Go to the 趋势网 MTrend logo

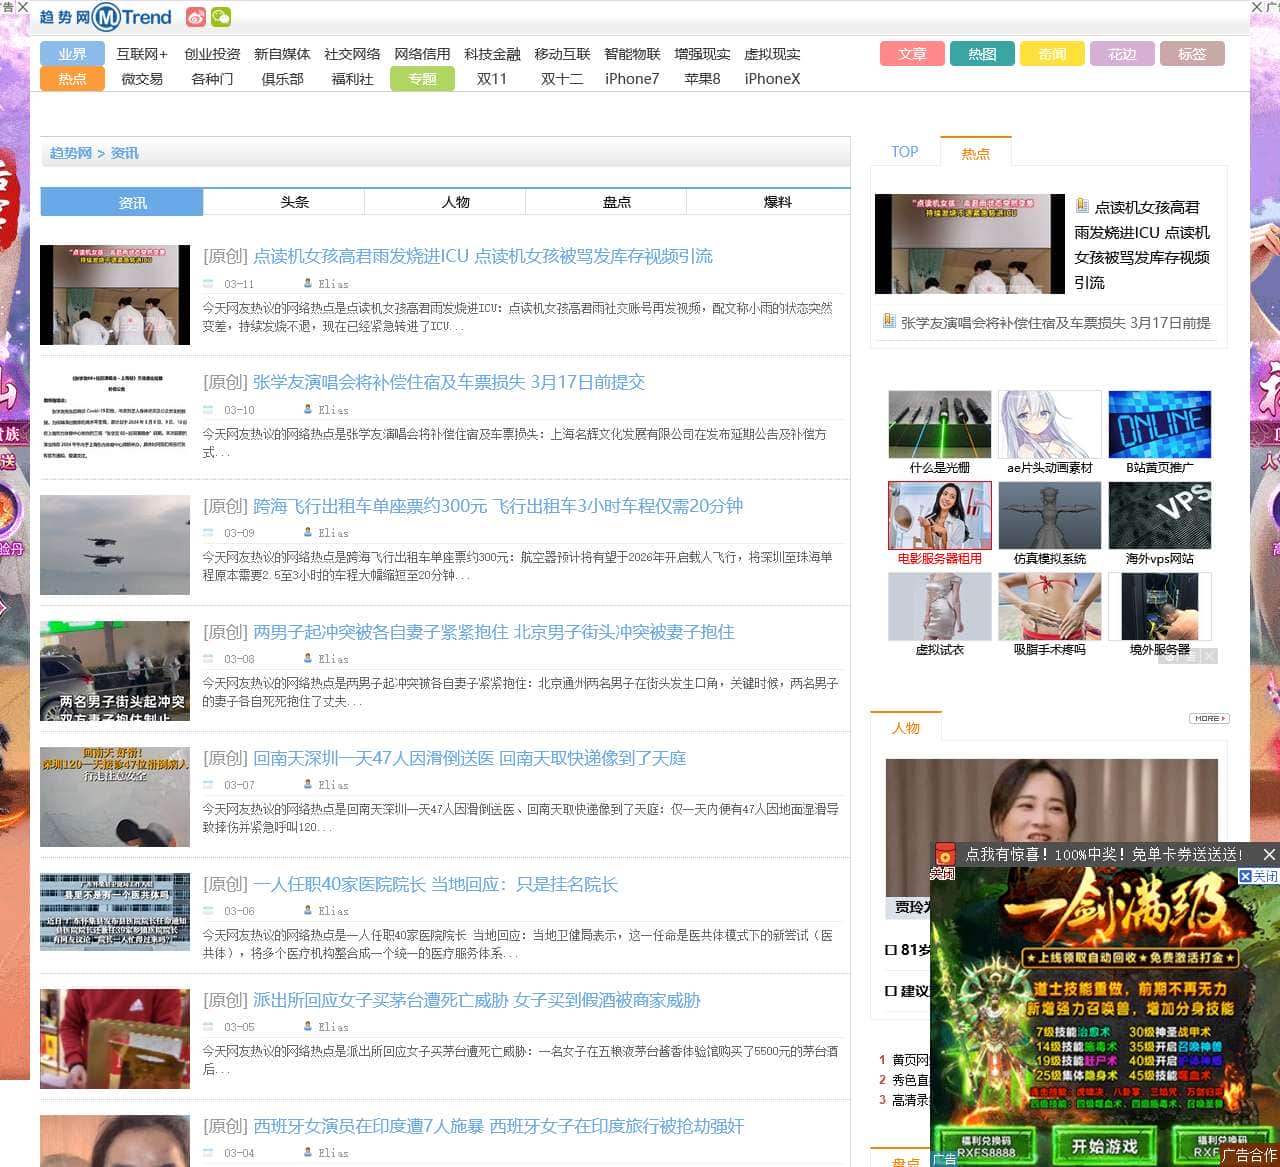[105, 17]
